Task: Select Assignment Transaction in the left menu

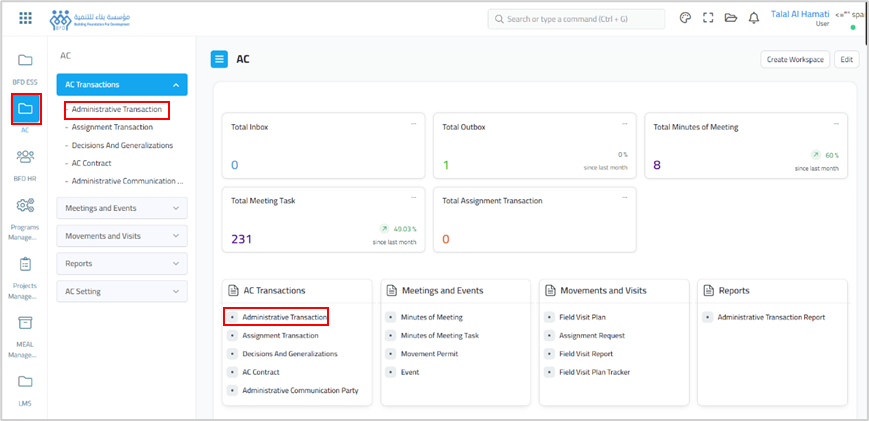Action: 112,127
